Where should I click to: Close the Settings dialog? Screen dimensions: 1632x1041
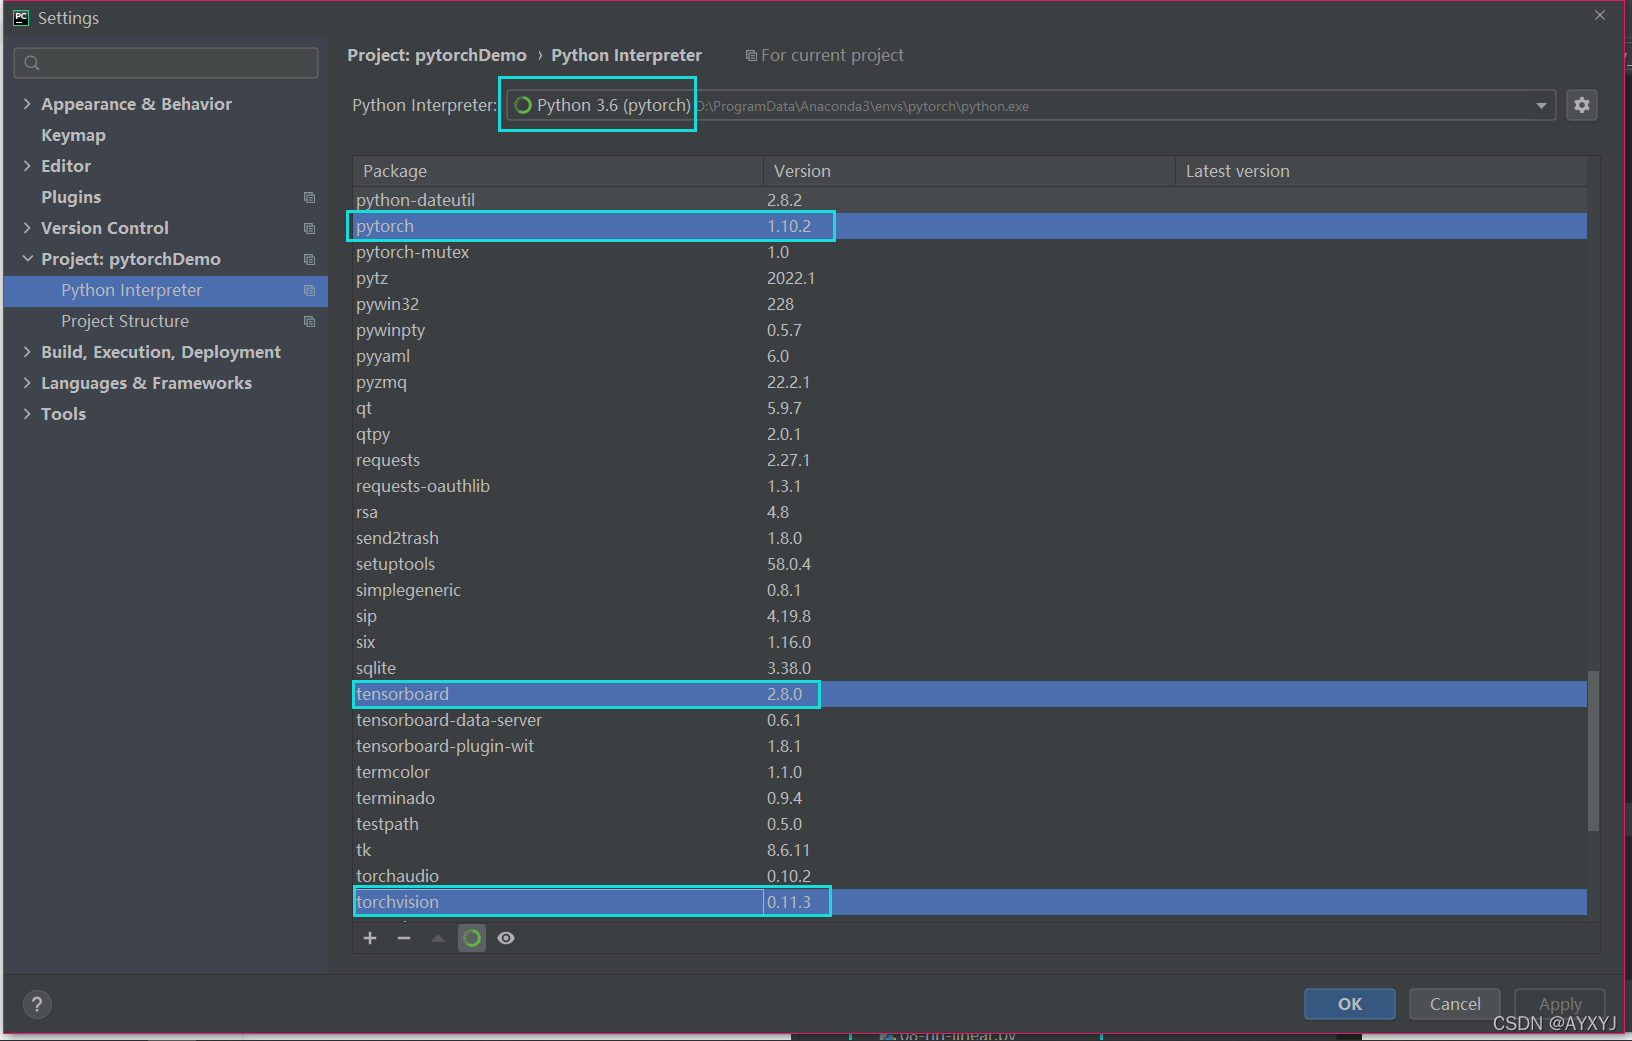[x=1600, y=15]
